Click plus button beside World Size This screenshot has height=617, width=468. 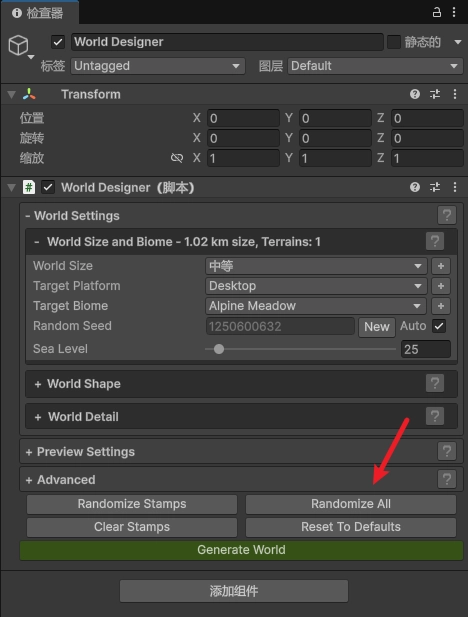tap(441, 266)
